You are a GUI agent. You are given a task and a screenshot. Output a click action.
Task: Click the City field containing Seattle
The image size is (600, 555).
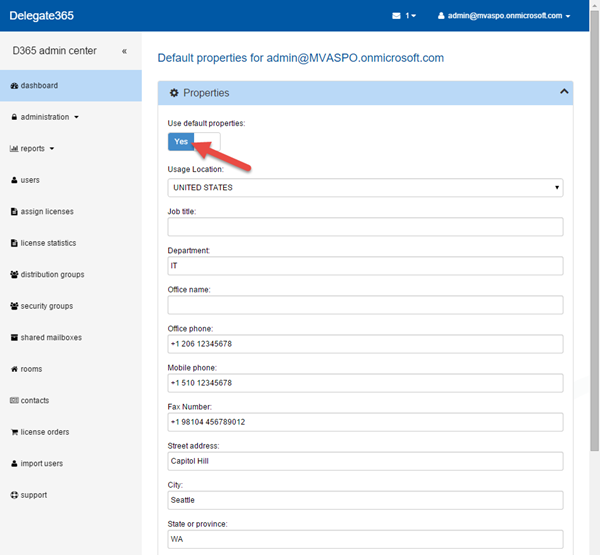(x=365, y=500)
